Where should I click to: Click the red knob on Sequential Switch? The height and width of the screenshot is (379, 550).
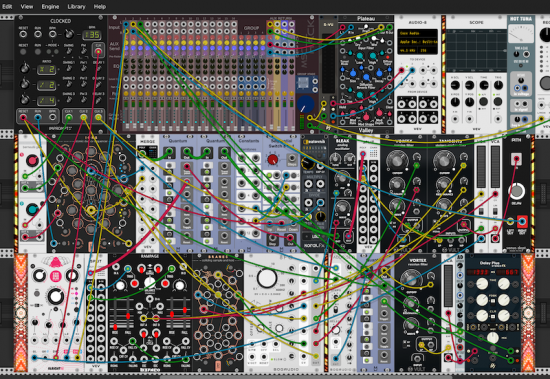point(273,160)
